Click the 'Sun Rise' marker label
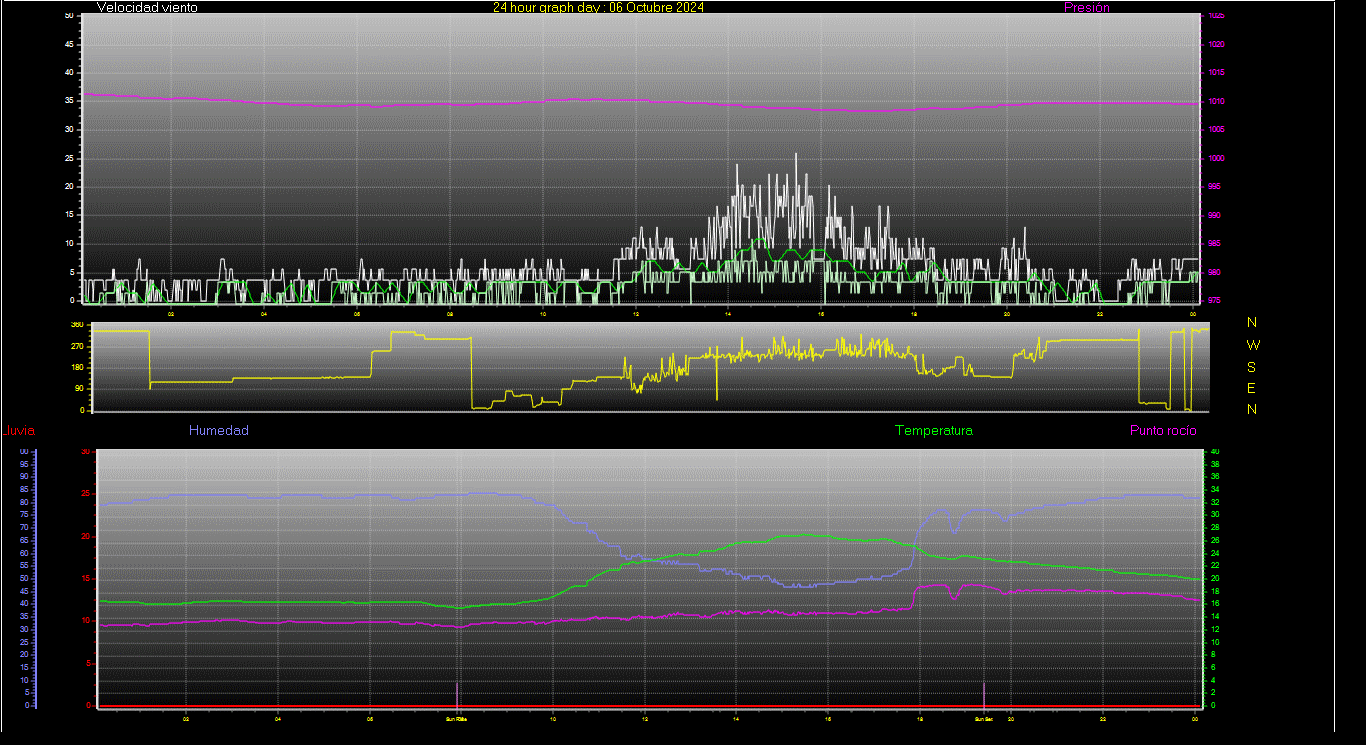This screenshot has width=1366, height=745. point(456,718)
